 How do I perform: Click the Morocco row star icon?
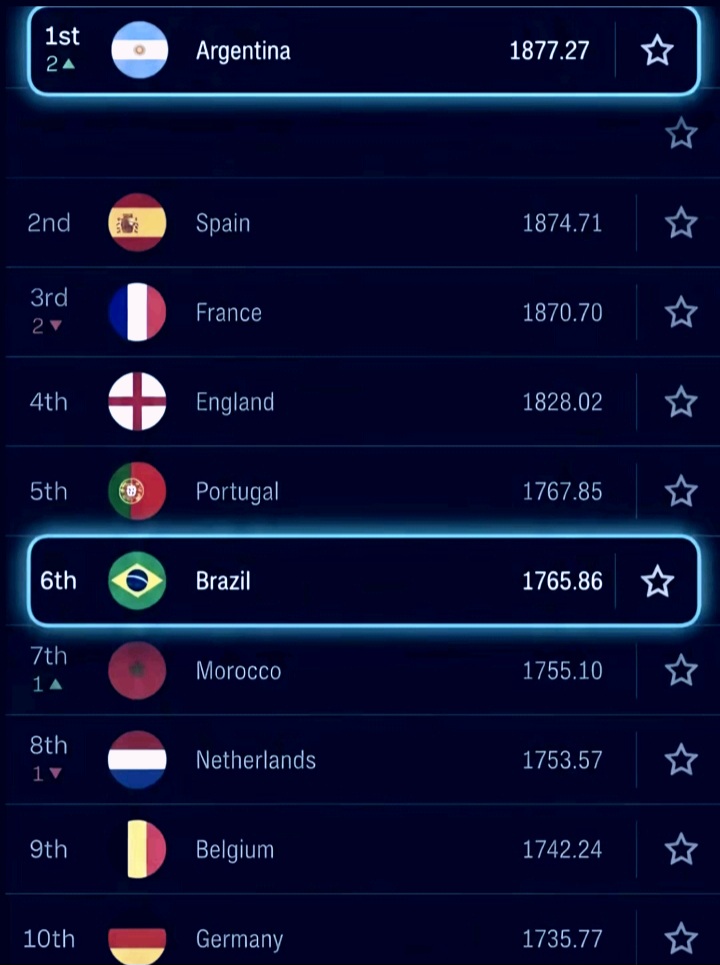pyautogui.click(x=681, y=670)
